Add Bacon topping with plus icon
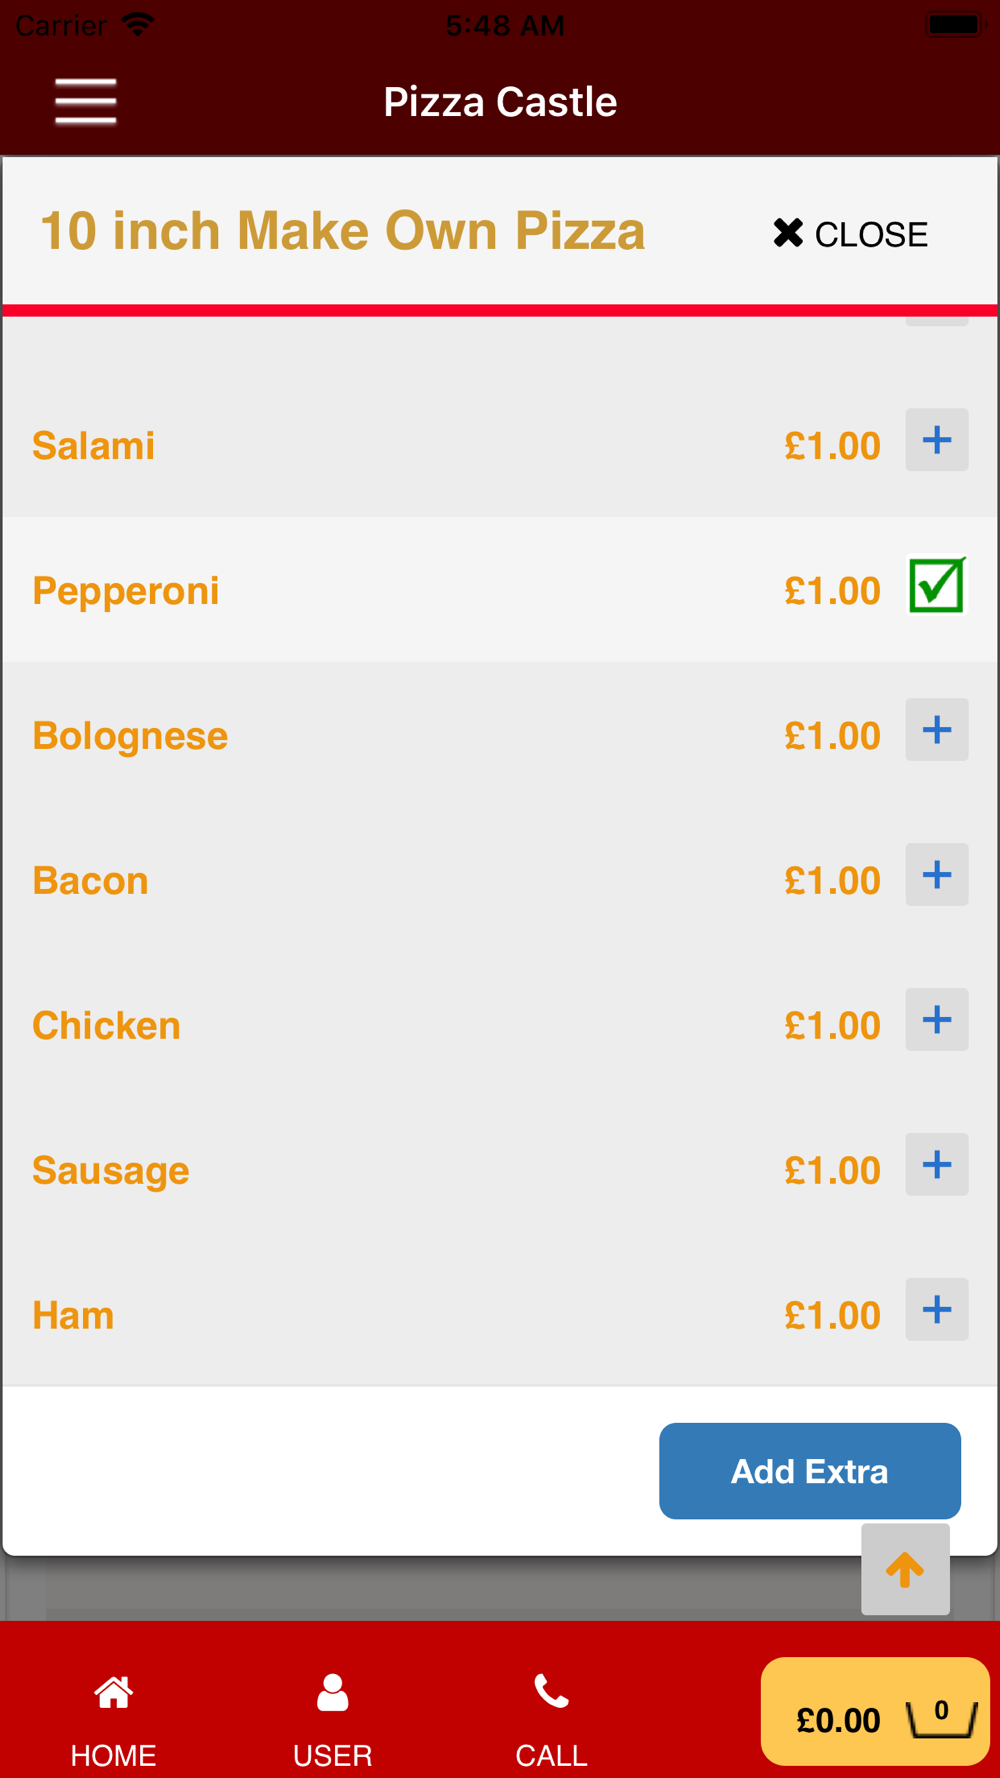 936,875
